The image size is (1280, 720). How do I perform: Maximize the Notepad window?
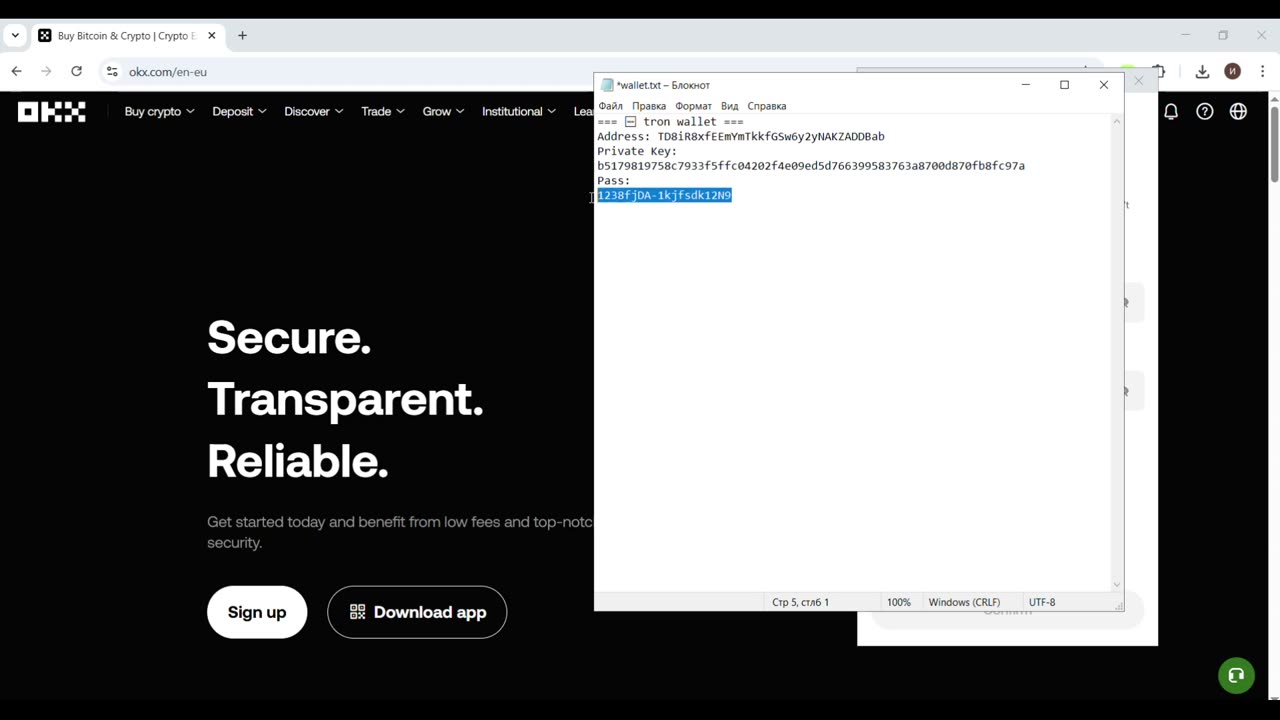tap(1064, 85)
